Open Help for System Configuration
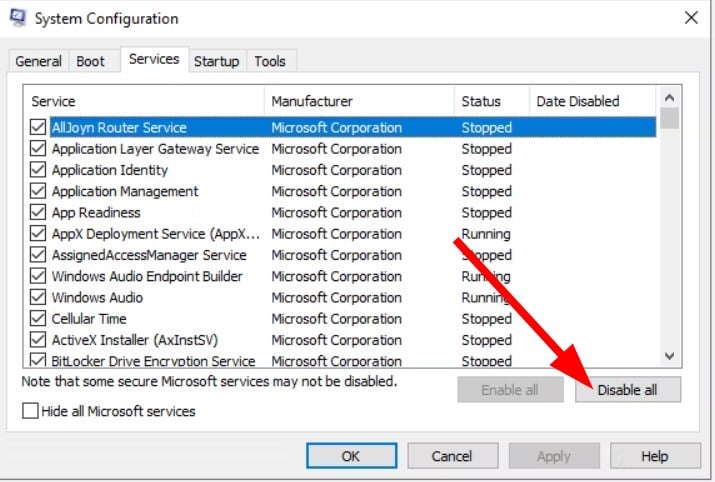The width and height of the screenshot is (715, 482). pos(654,456)
